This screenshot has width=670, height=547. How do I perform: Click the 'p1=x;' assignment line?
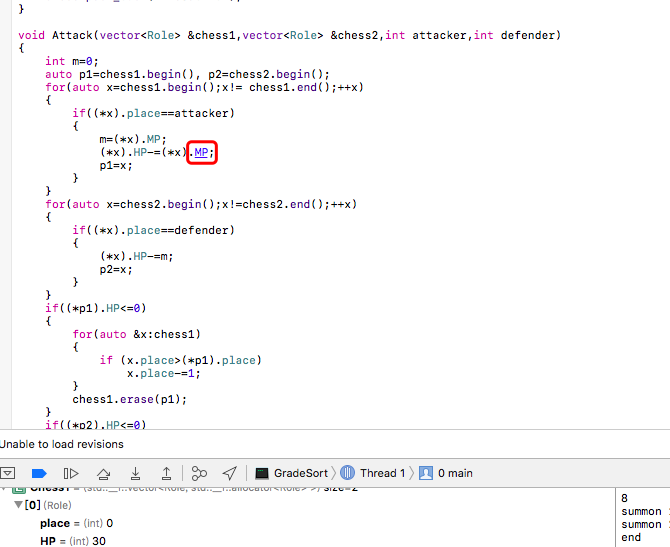[x=116, y=165]
